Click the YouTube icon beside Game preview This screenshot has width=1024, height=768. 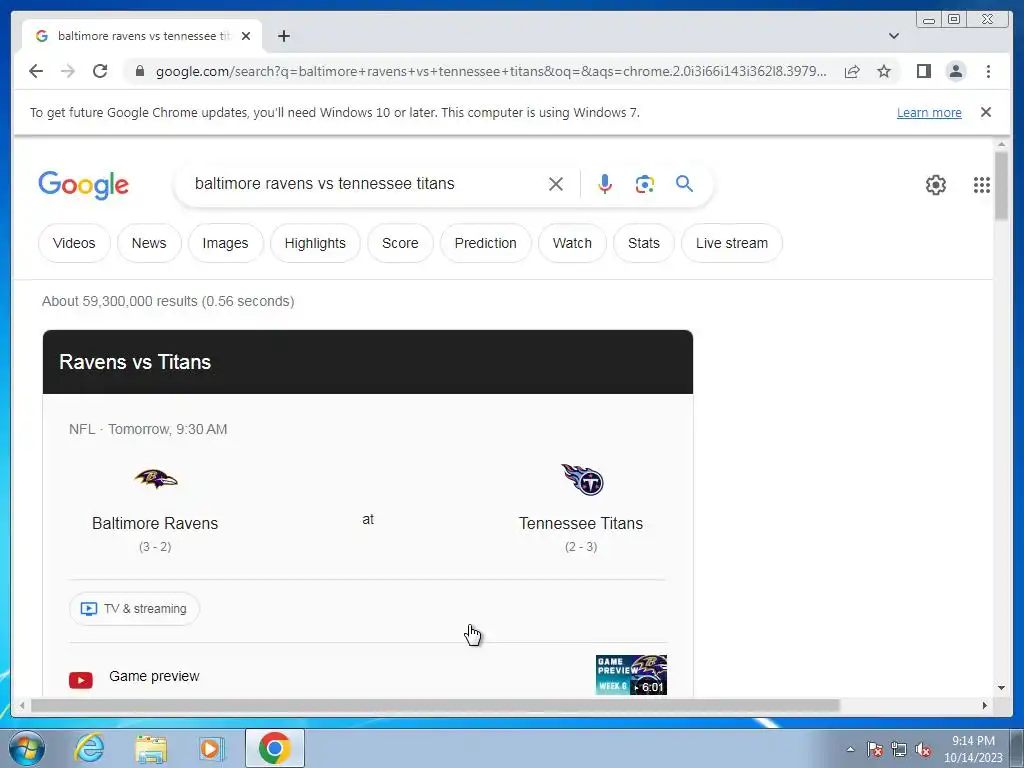(81, 680)
